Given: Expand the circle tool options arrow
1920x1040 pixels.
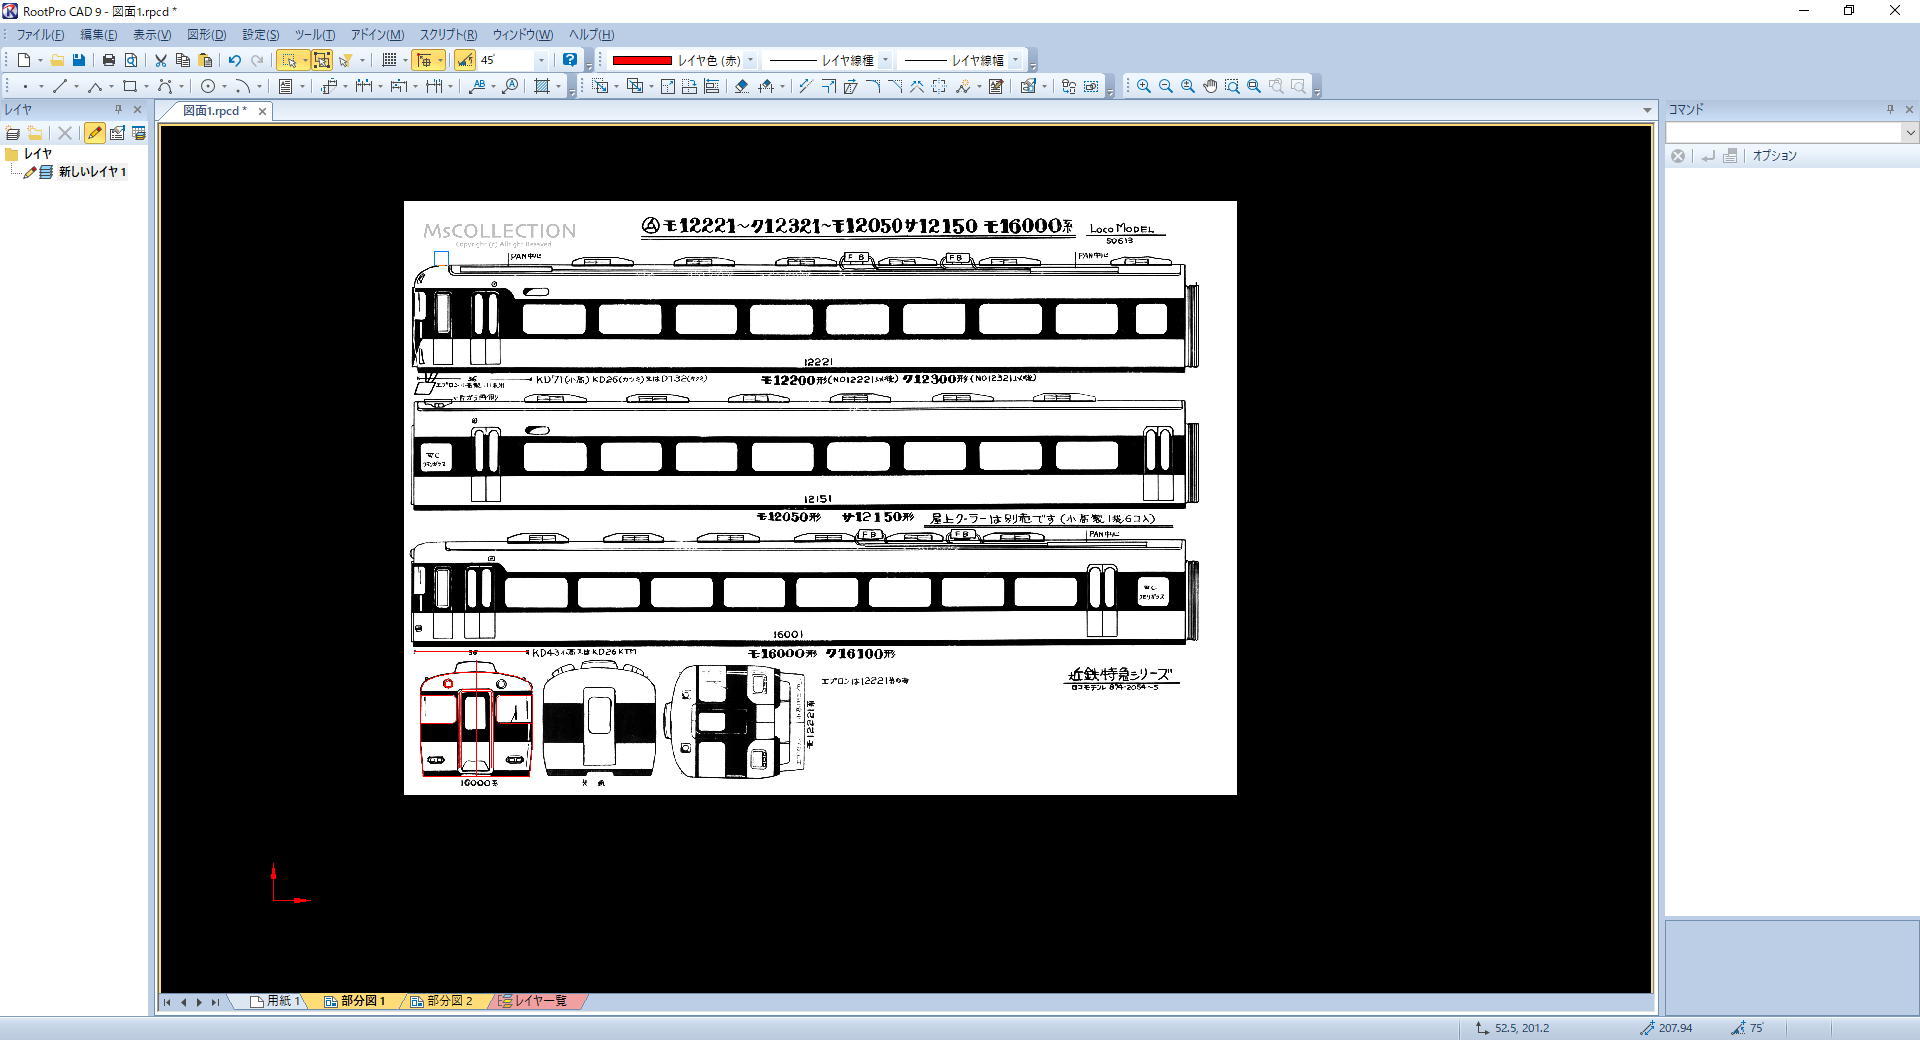Looking at the screenshot, I should 224,86.
